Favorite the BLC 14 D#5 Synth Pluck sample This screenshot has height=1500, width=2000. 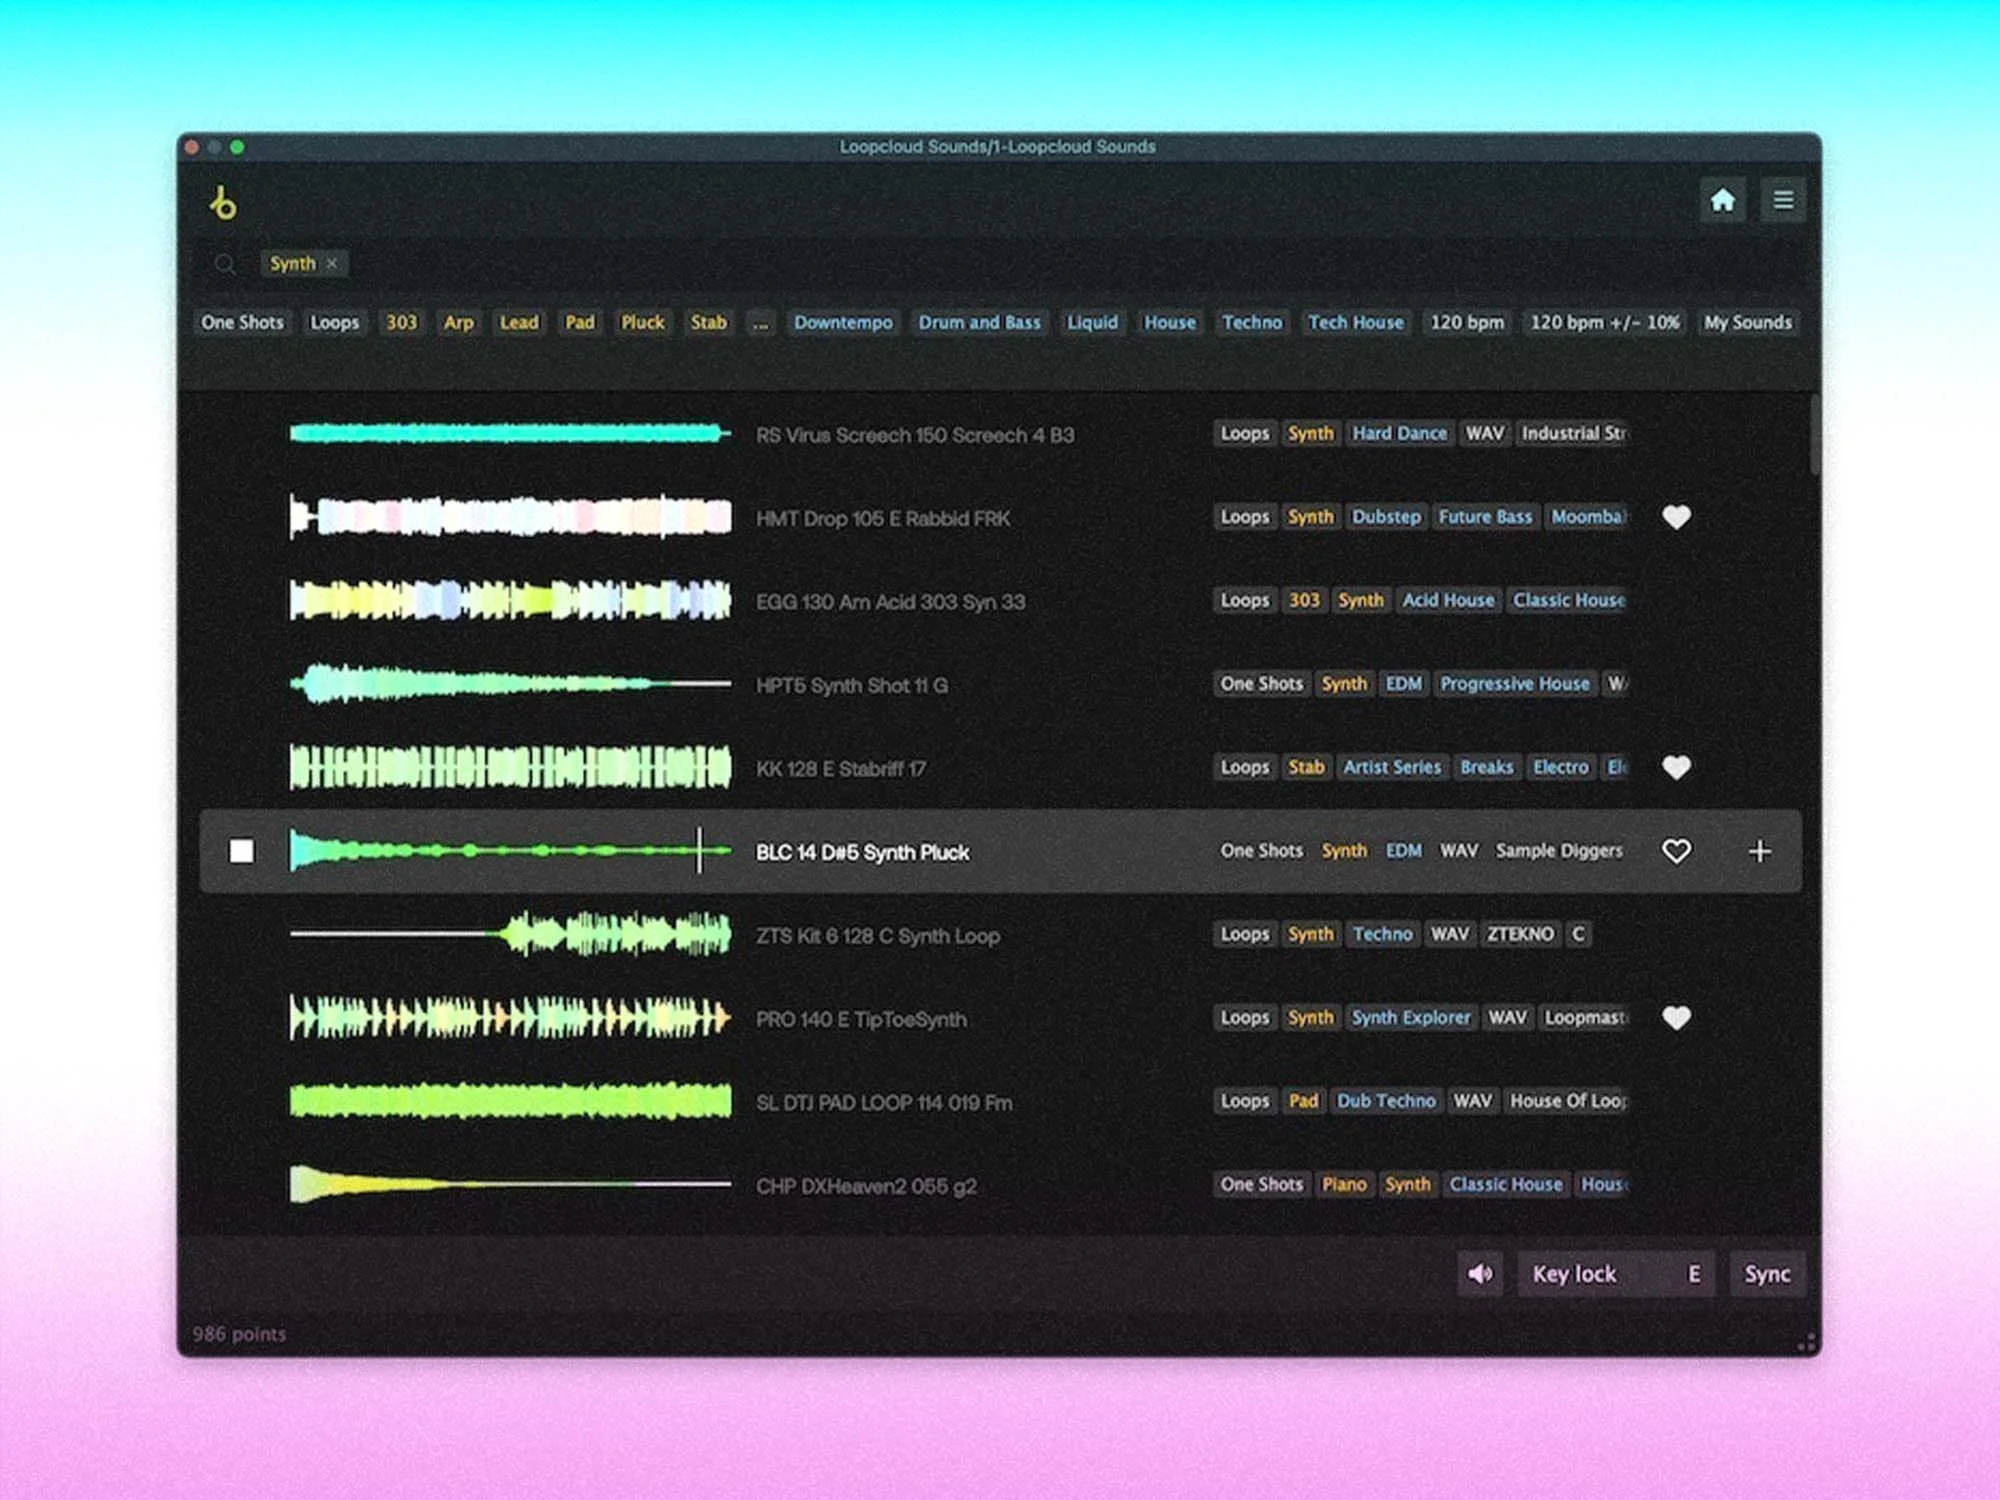click(x=1676, y=851)
